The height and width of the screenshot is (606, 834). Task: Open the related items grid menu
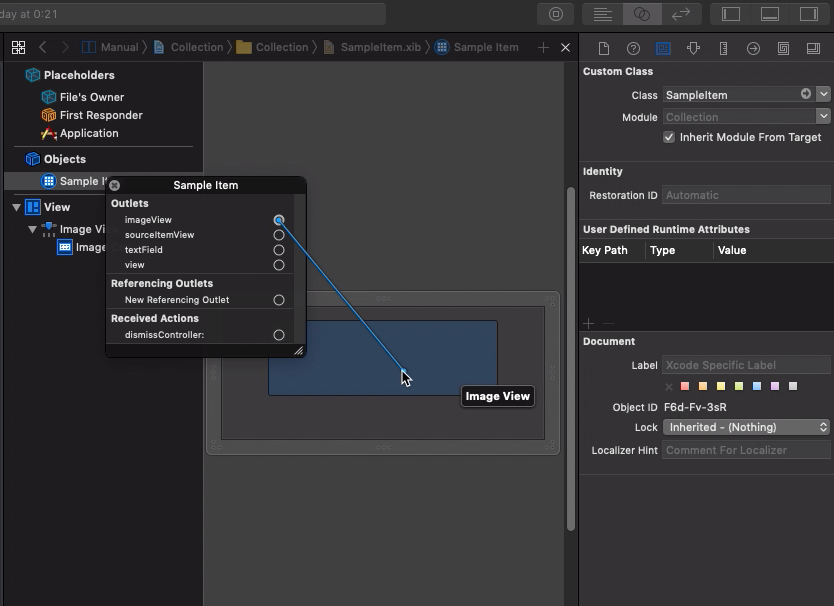18,47
